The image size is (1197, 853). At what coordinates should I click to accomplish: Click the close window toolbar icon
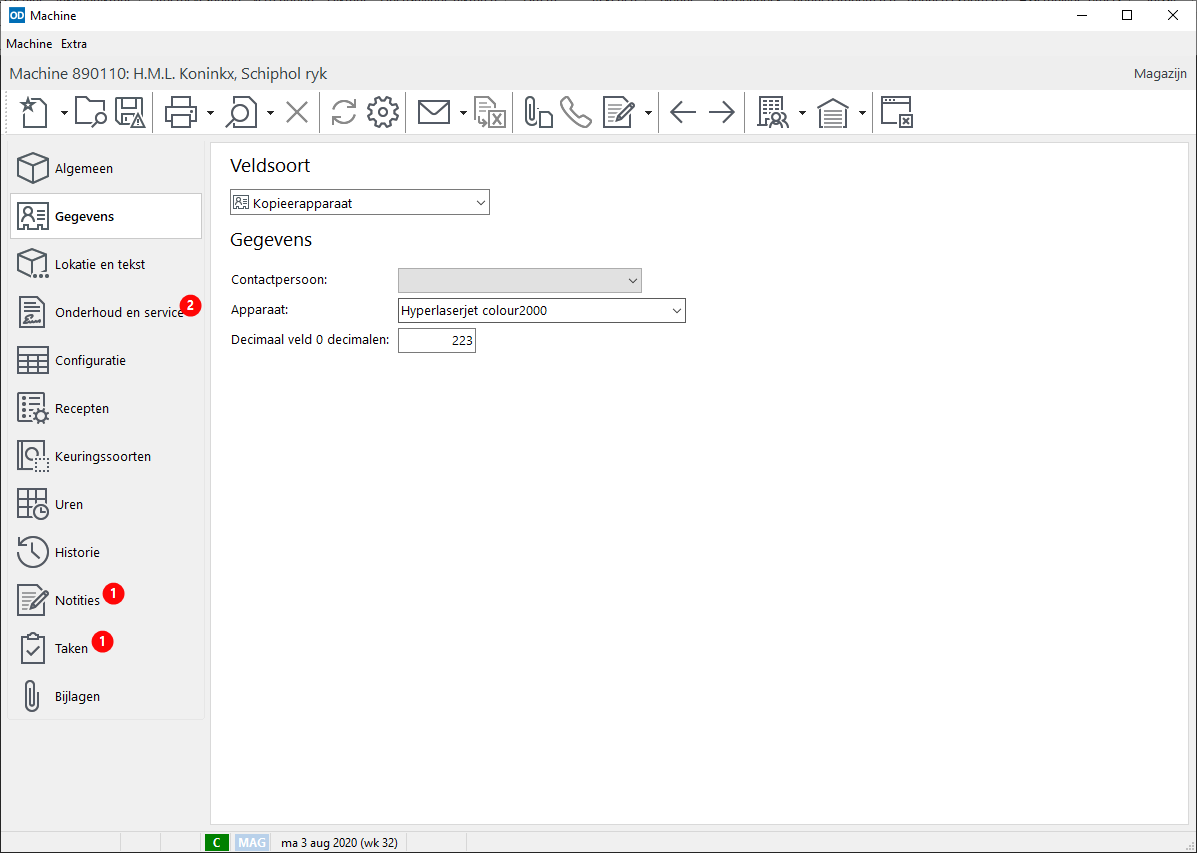(x=896, y=113)
